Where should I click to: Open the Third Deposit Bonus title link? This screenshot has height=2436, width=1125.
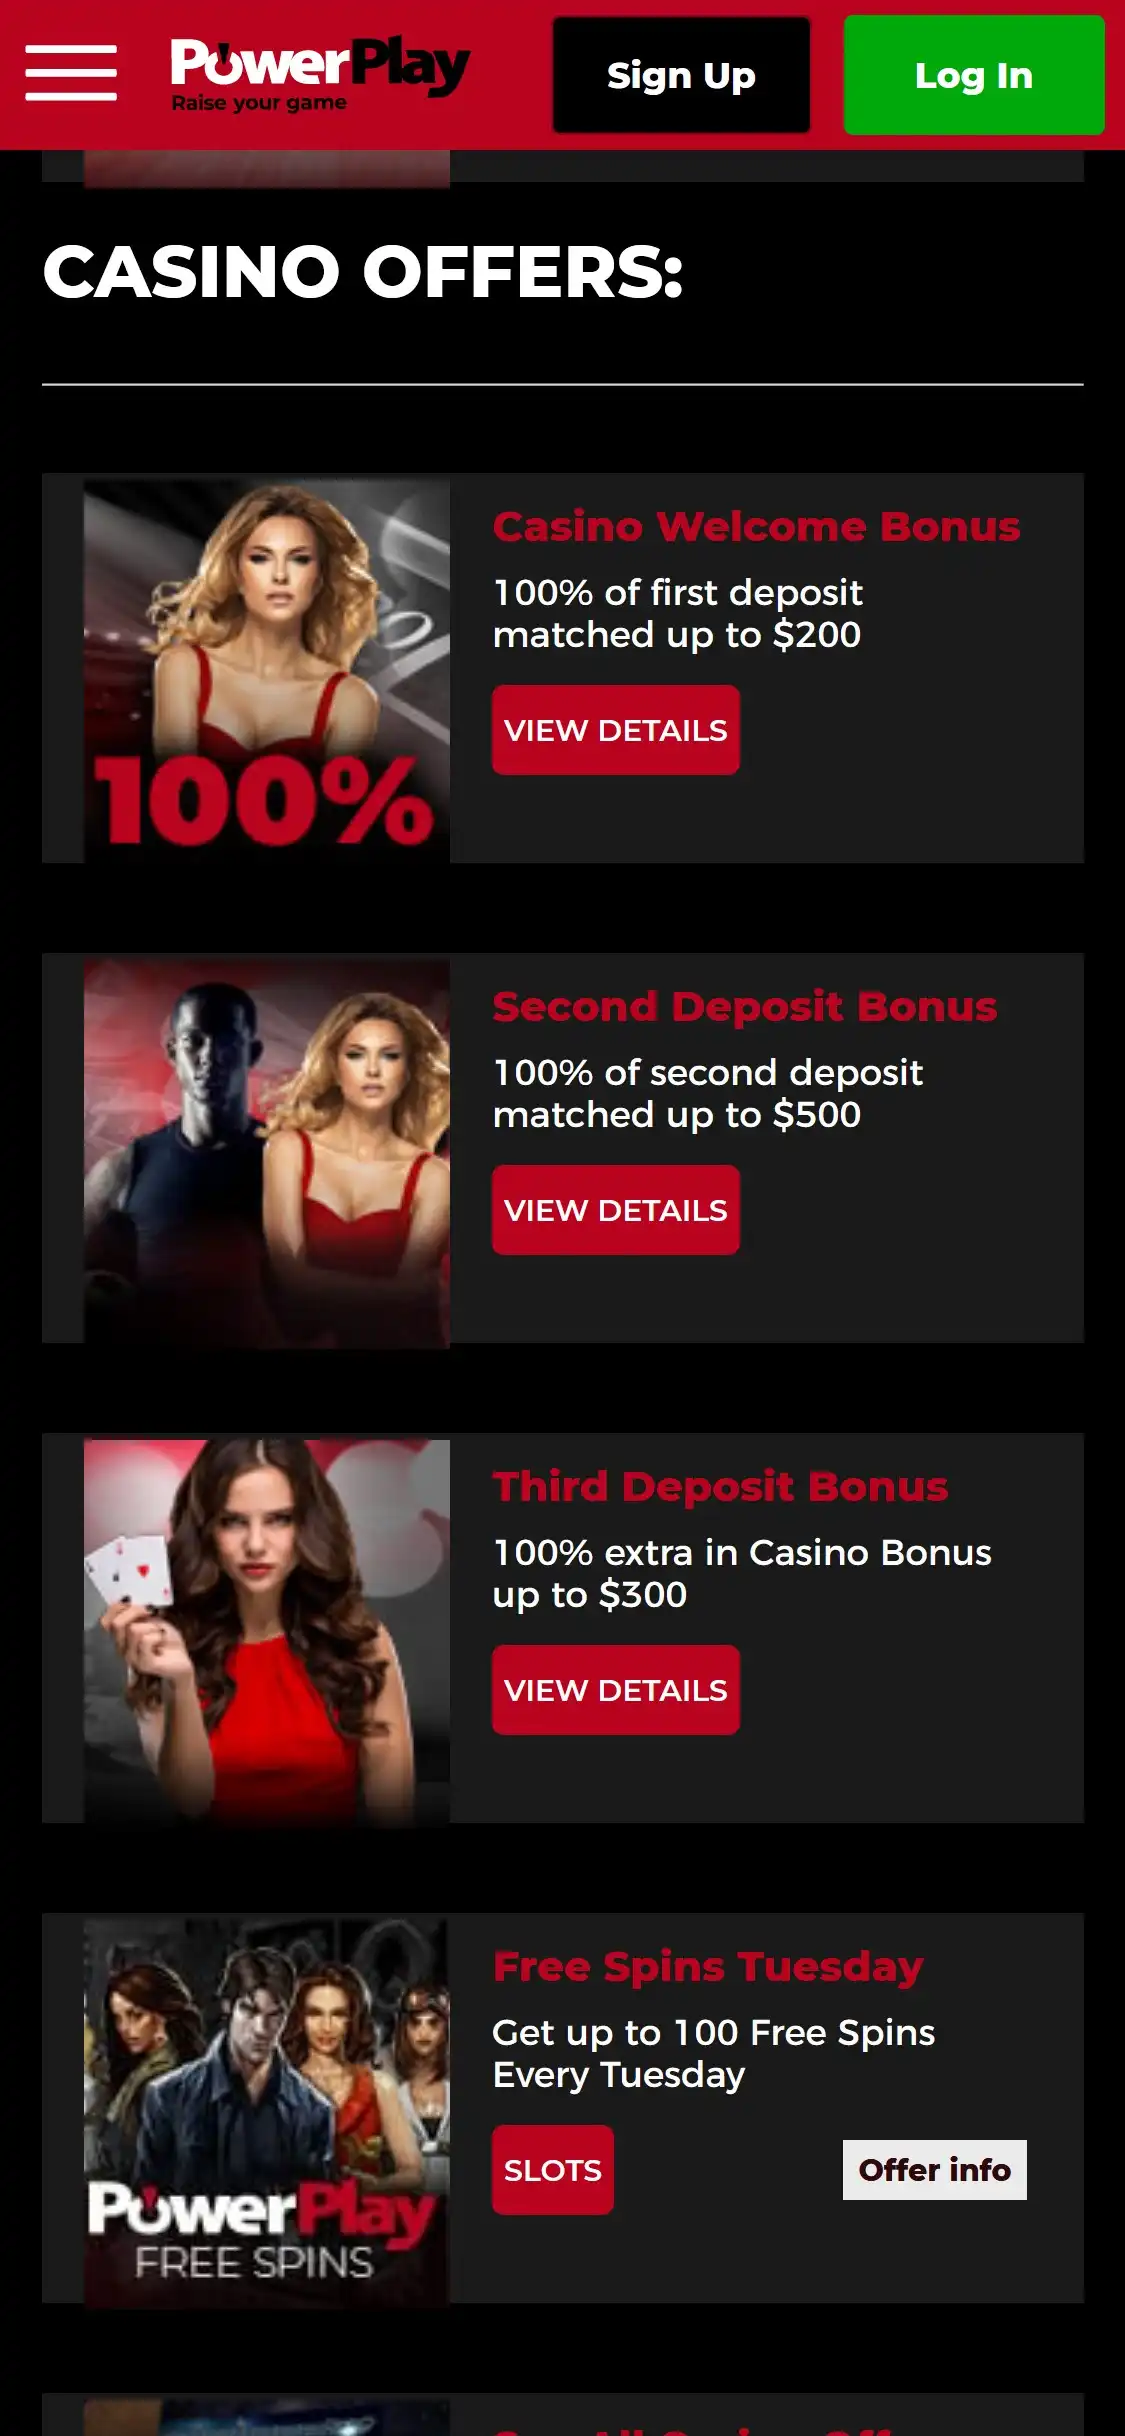(x=720, y=1487)
